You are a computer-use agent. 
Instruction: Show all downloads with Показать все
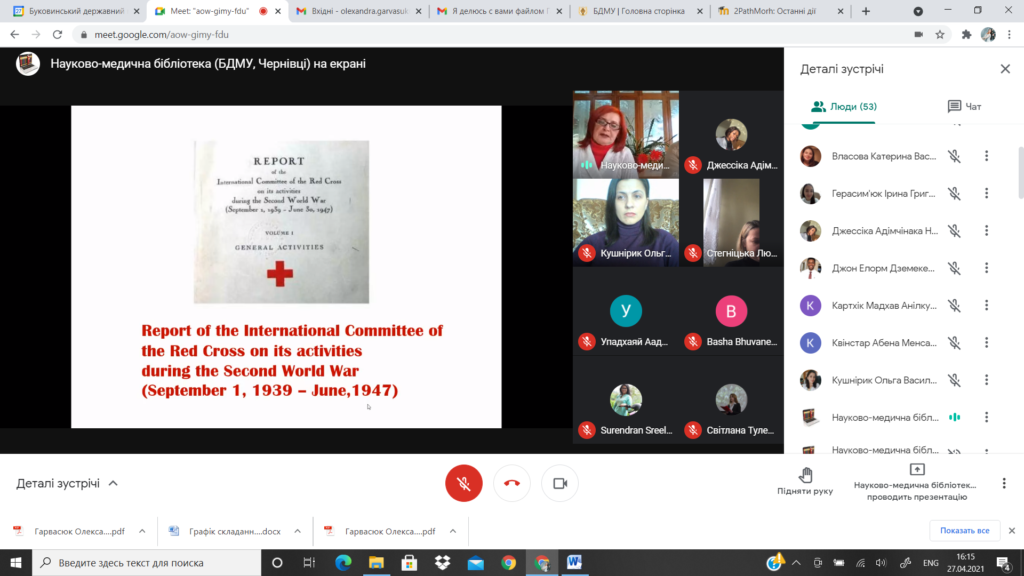coord(965,530)
